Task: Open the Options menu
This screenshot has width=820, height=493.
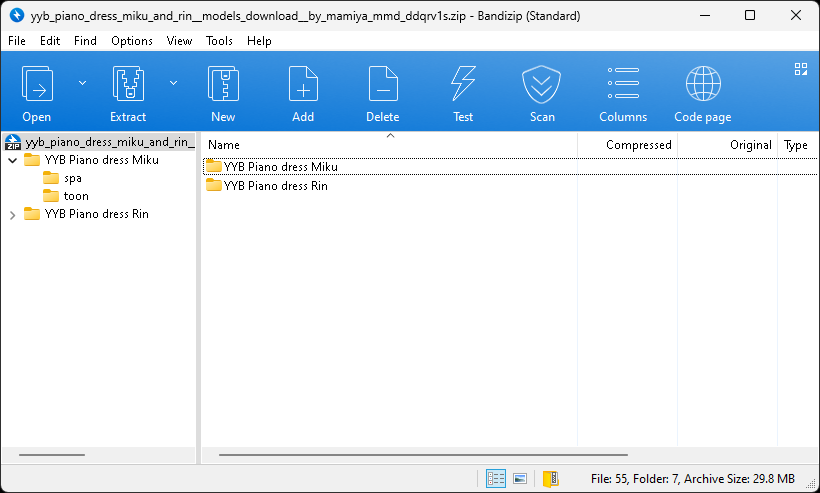Action: coord(132,41)
